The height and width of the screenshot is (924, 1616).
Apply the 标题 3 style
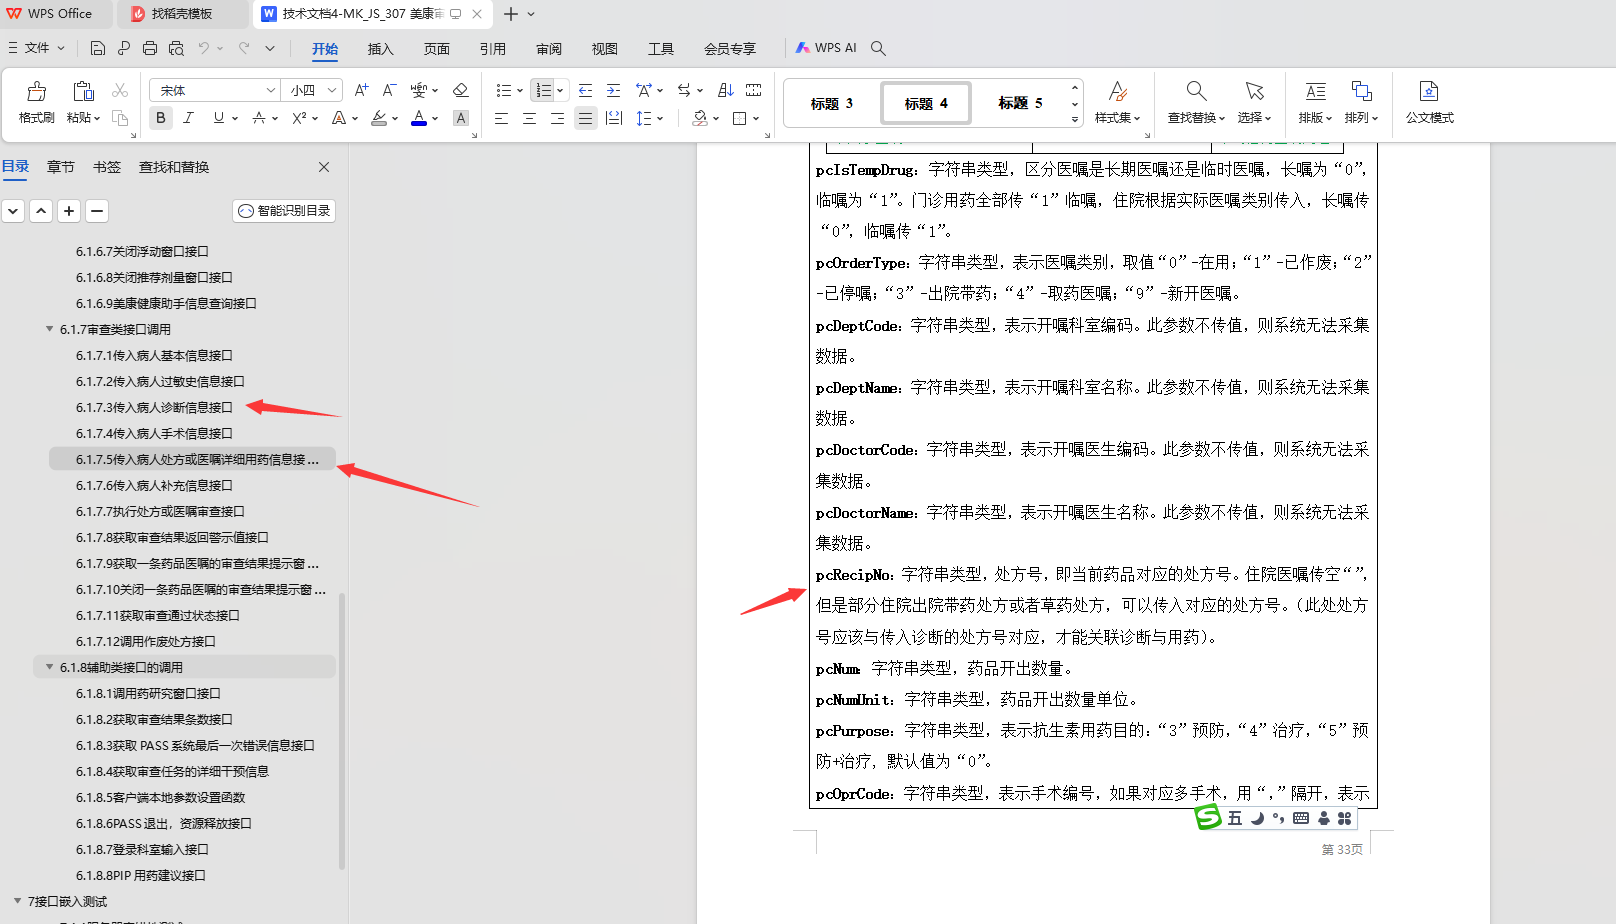click(832, 103)
